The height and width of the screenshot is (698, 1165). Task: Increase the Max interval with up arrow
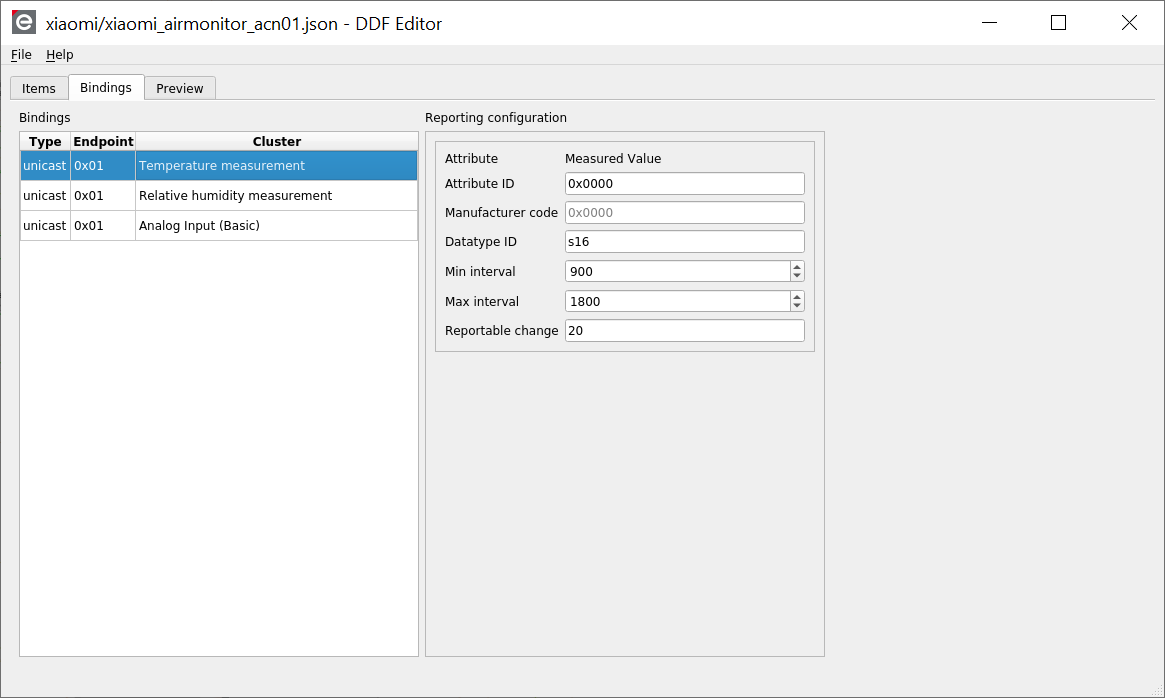point(797,297)
